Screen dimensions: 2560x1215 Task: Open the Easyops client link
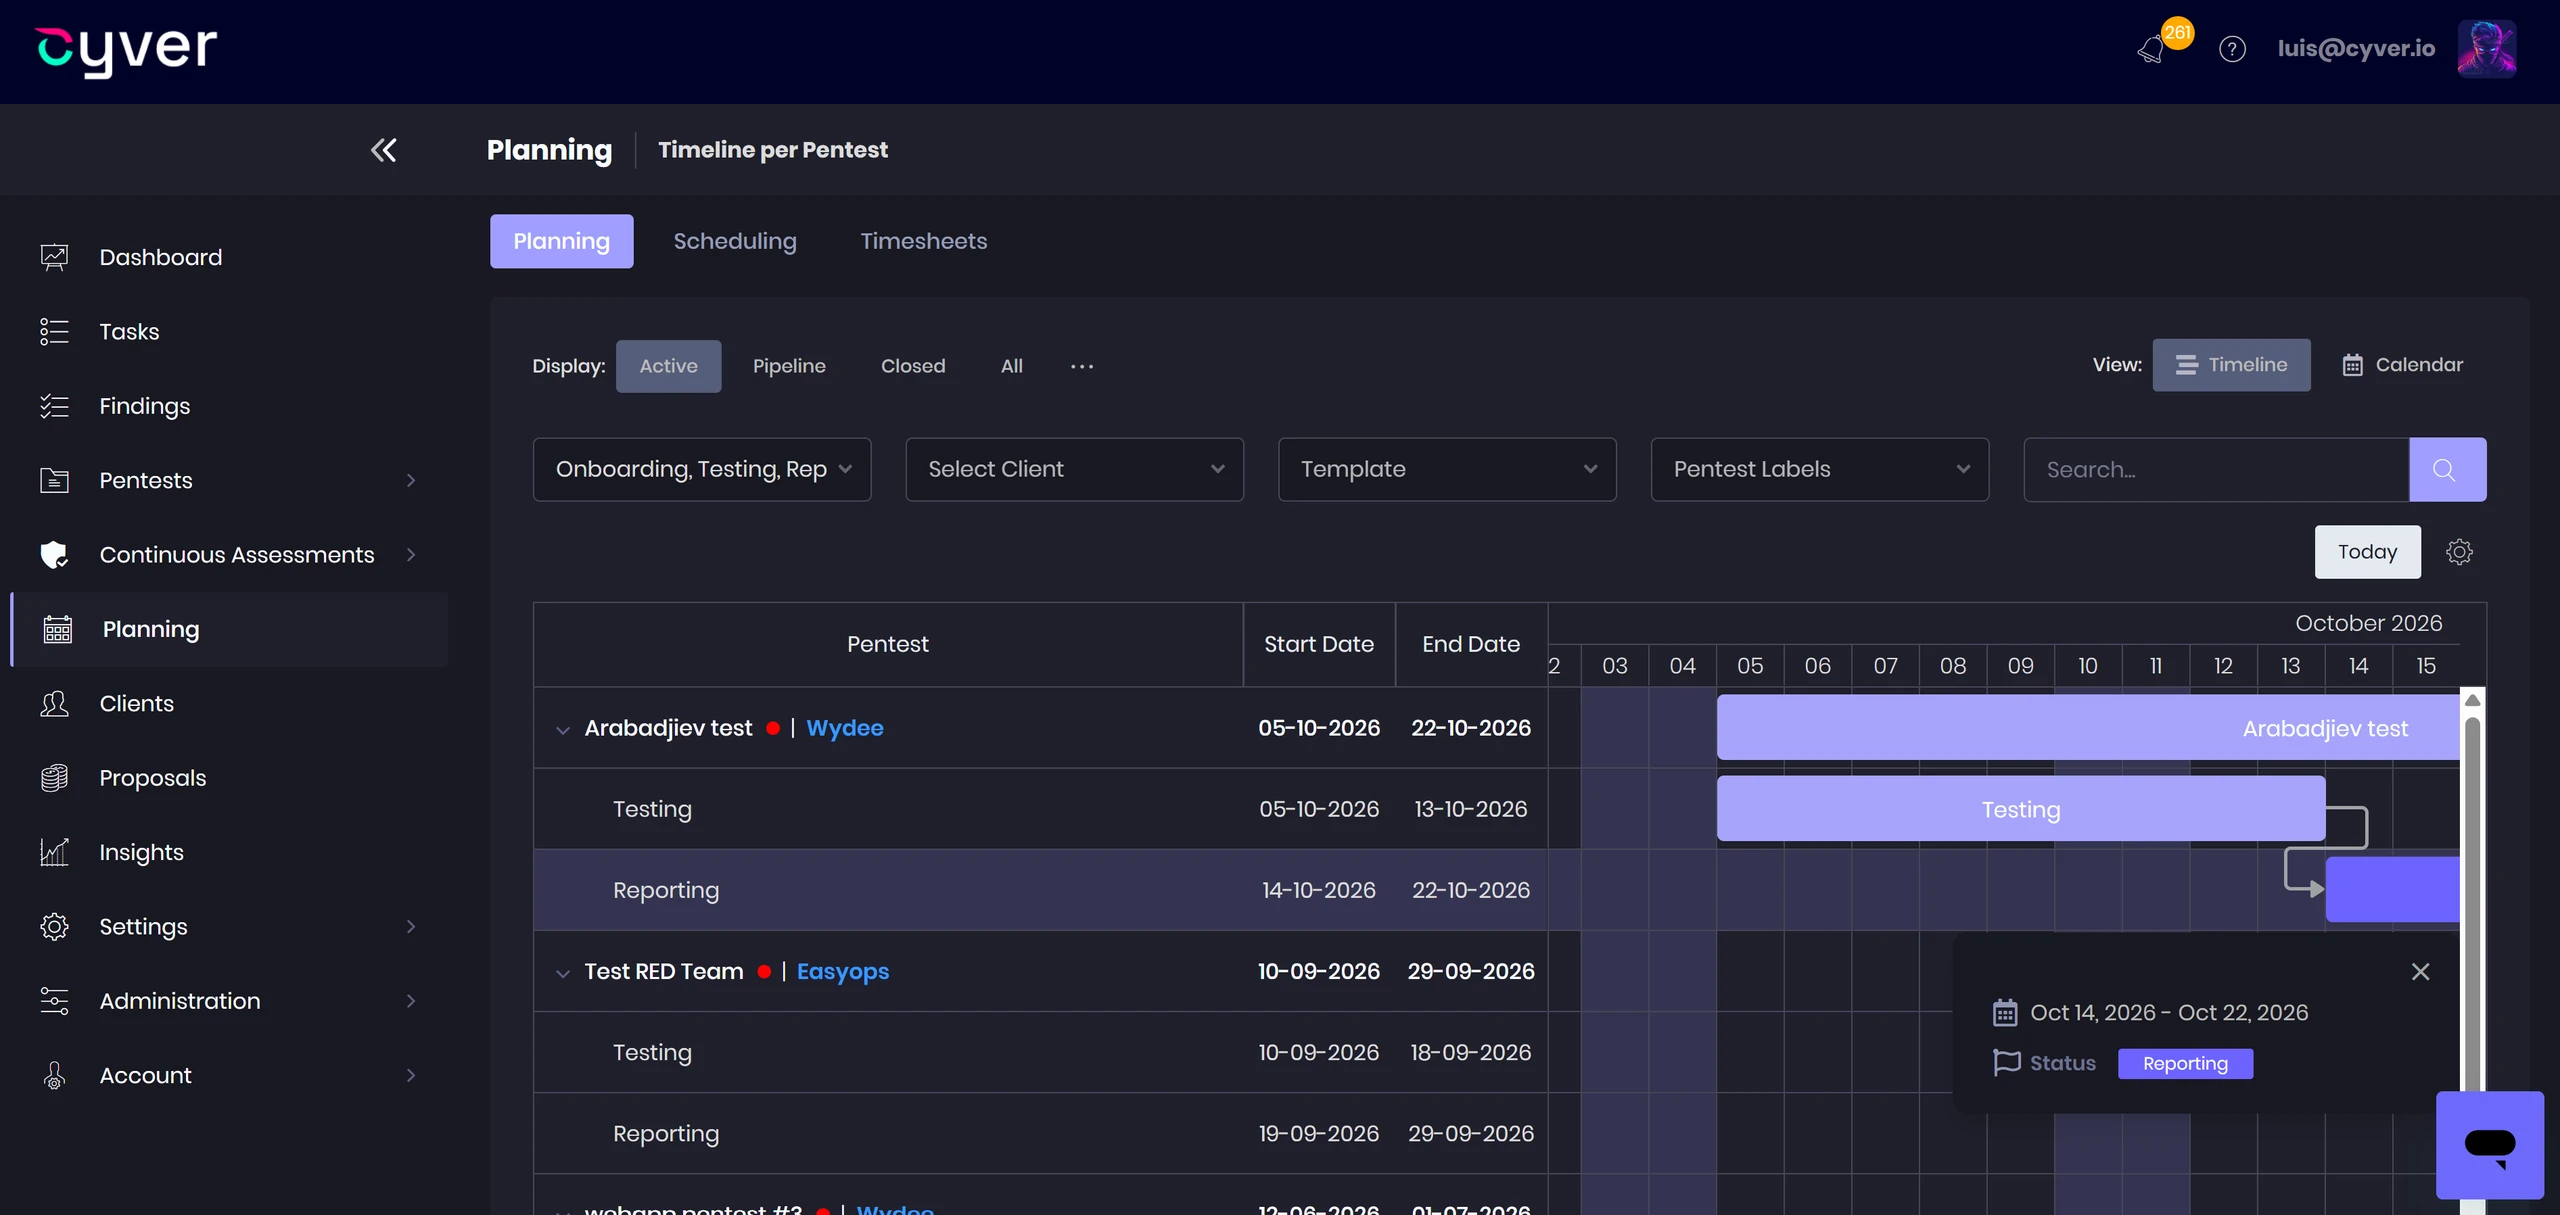click(842, 971)
